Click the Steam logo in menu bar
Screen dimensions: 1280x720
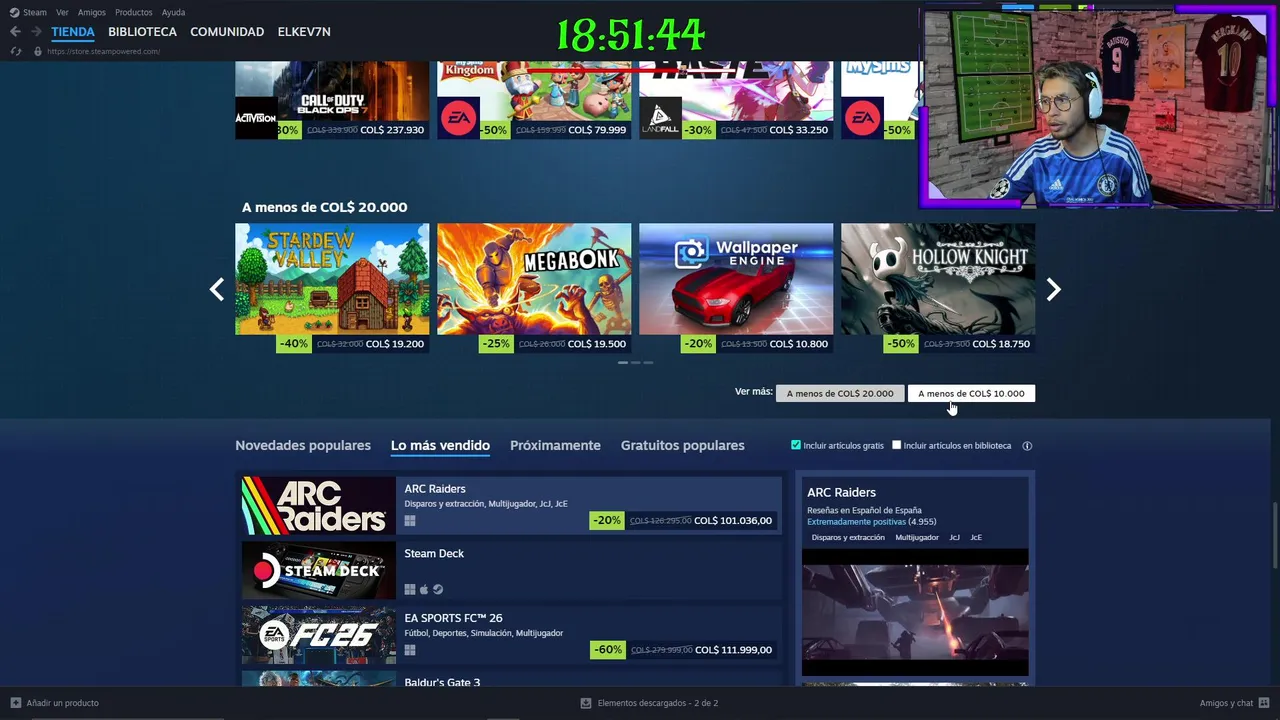[x=14, y=12]
